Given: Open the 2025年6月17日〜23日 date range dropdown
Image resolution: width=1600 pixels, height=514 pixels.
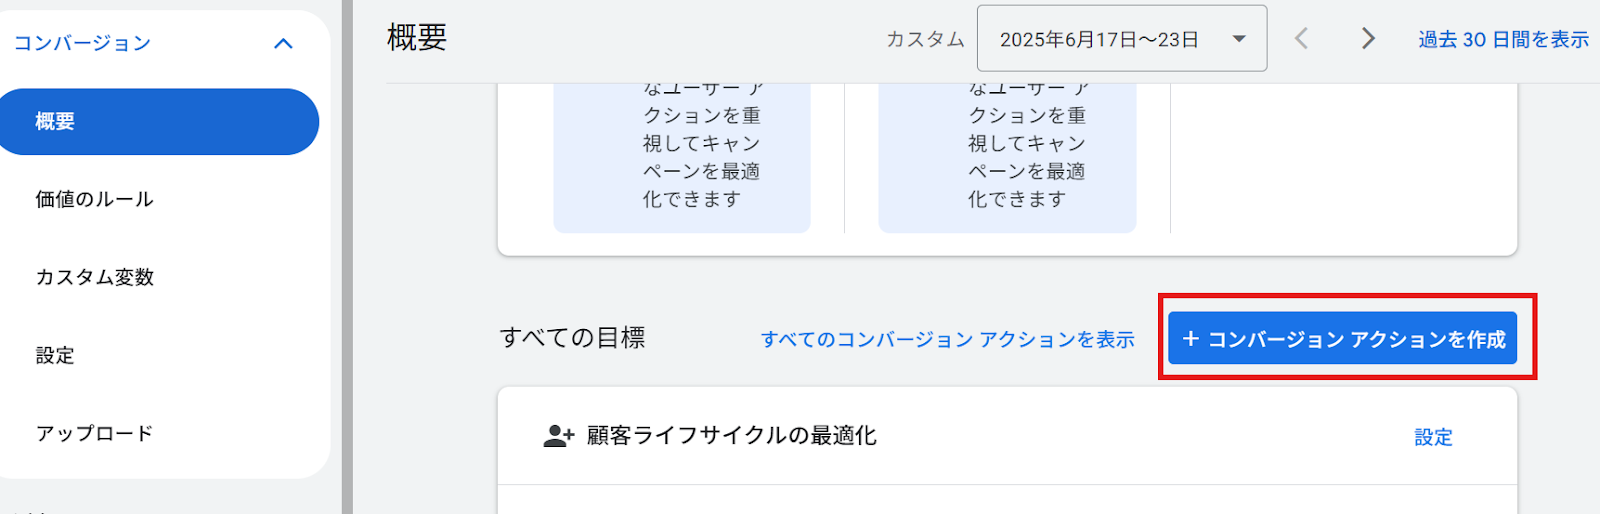Looking at the screenshot, I should (x=1121, y=39).
